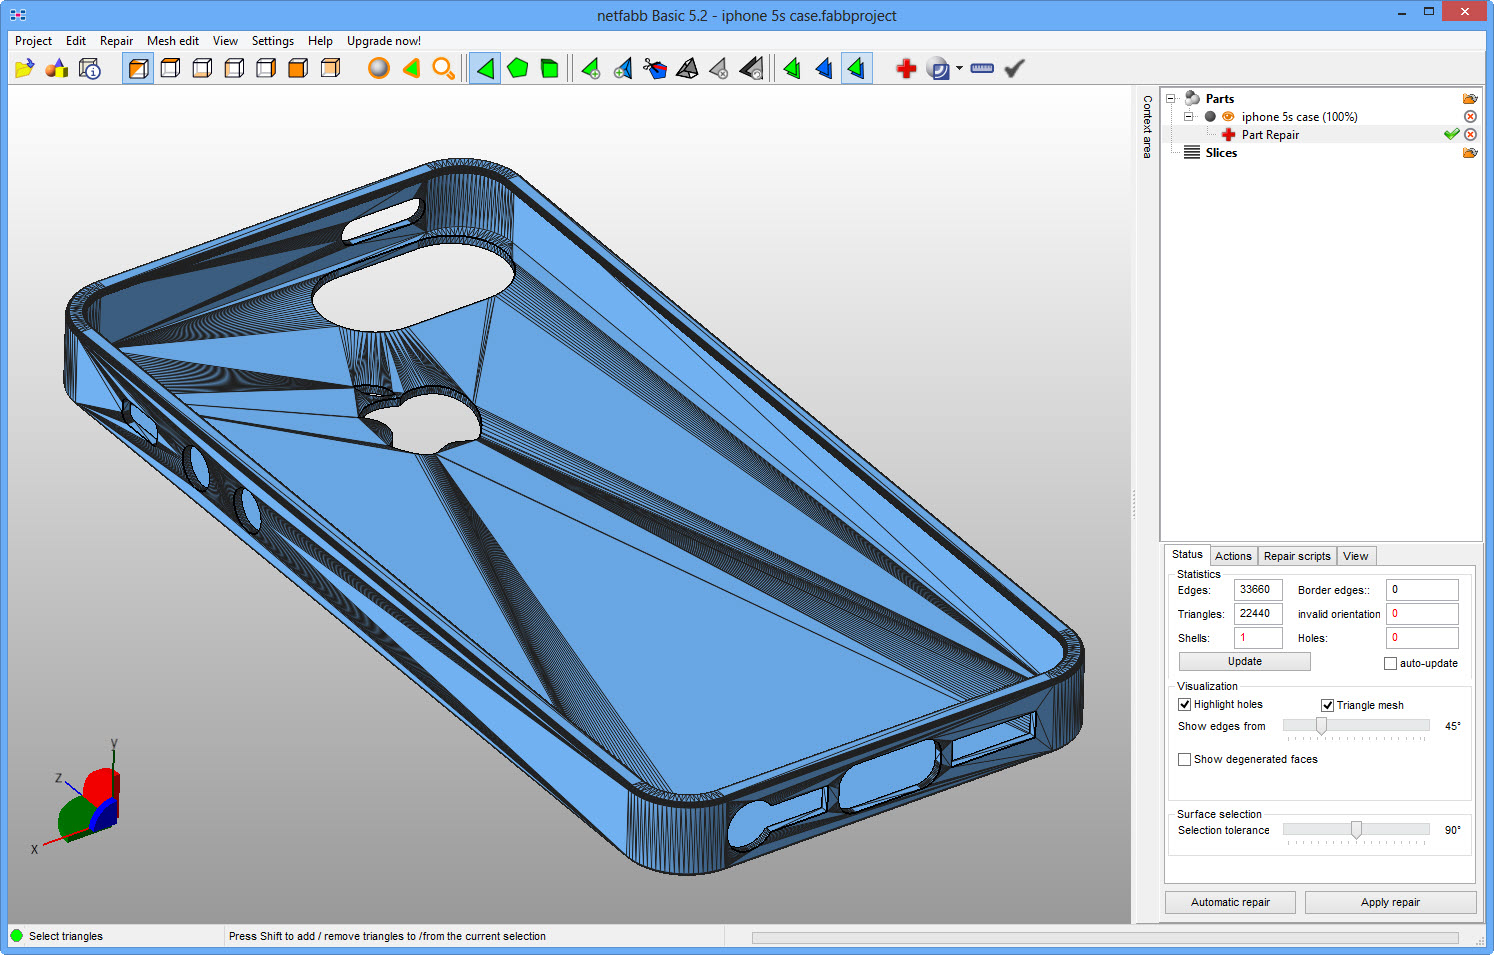Switch to the Status tab

(x=1187, y=554)
